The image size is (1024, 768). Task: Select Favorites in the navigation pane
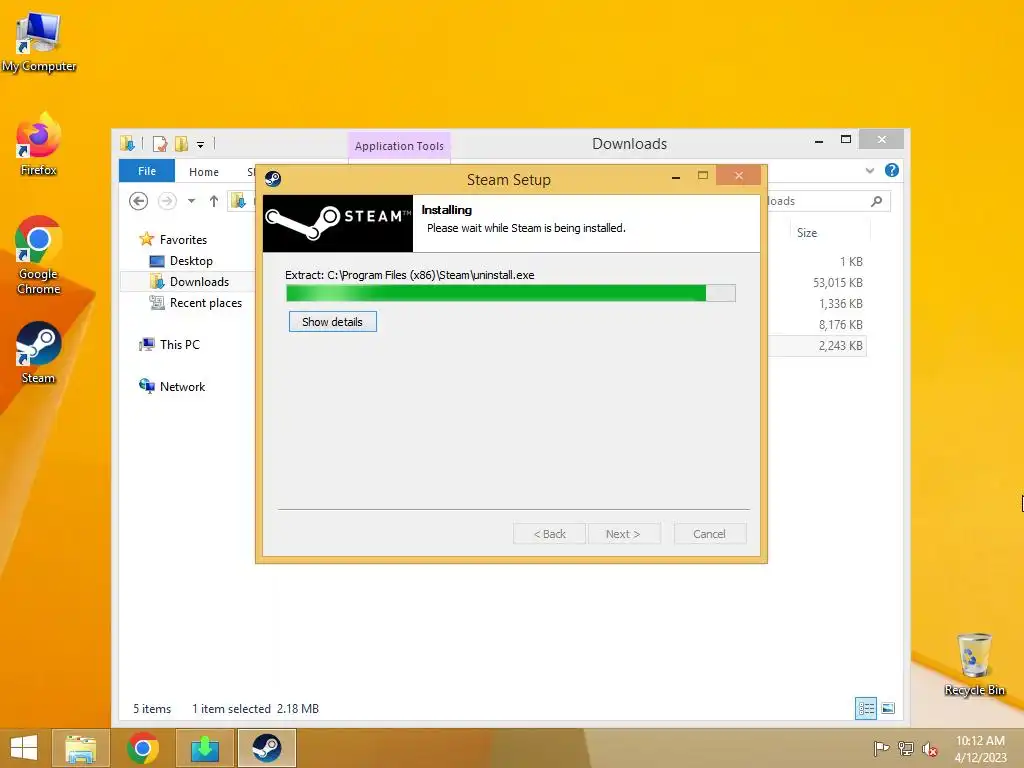tap(184, 240)
